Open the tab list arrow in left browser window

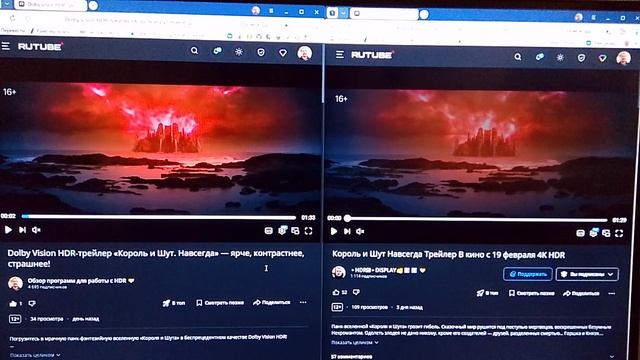tap(7, 4)
